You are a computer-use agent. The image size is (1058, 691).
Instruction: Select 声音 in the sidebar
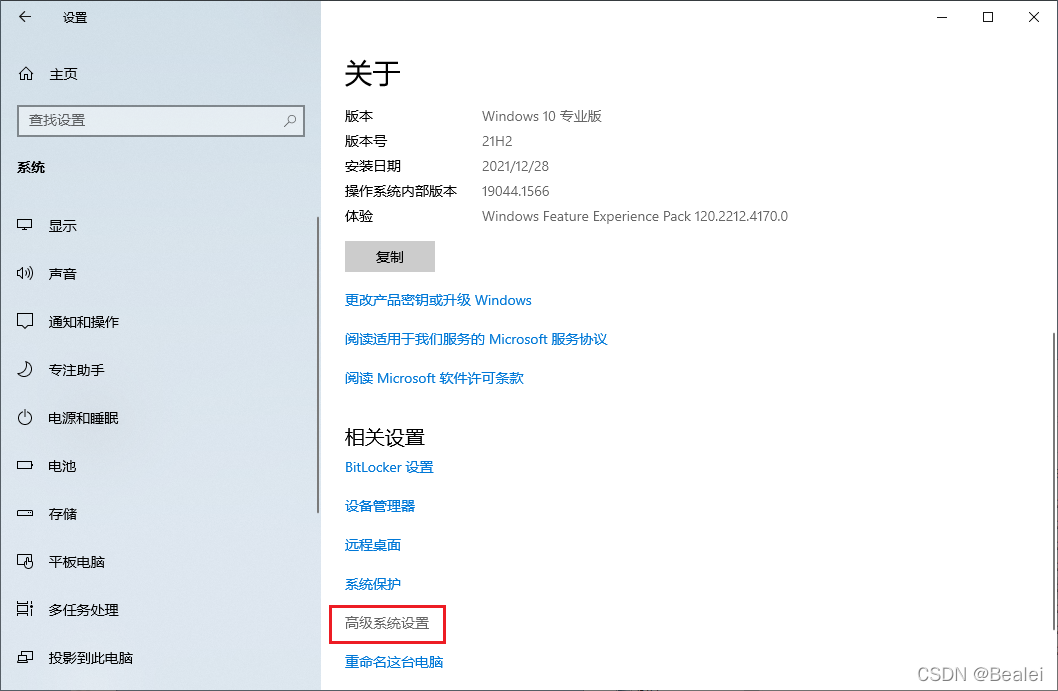pyautogui.click(x=63, y=274)
